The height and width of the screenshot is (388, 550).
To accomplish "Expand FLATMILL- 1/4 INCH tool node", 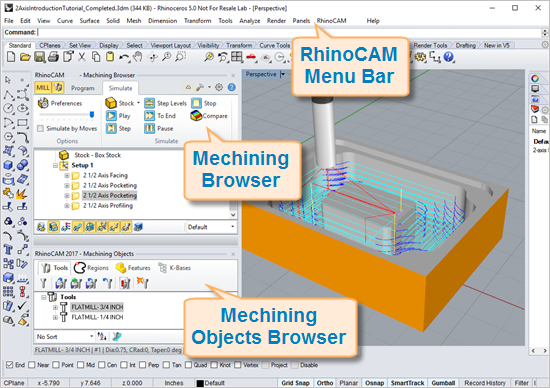I will pyautogui.click(x=55, y=317).
